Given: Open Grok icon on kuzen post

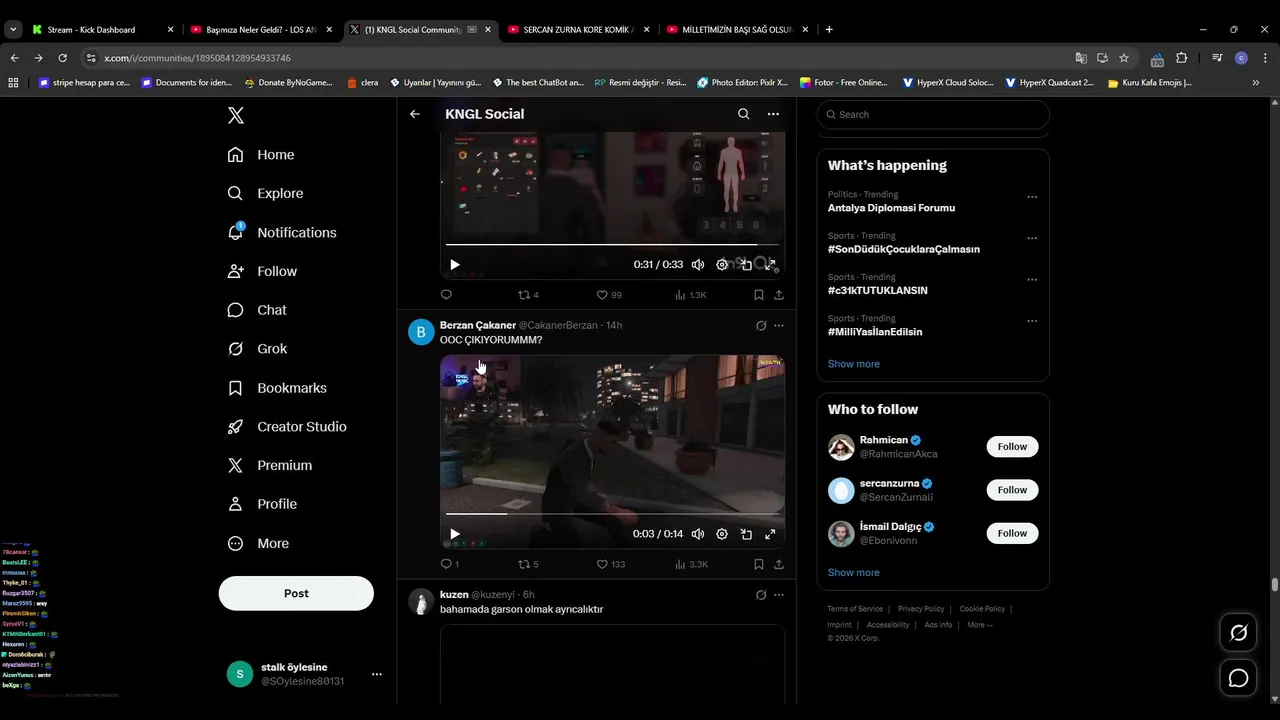Looking at the screenshot, I should click(x=761, y=595).
